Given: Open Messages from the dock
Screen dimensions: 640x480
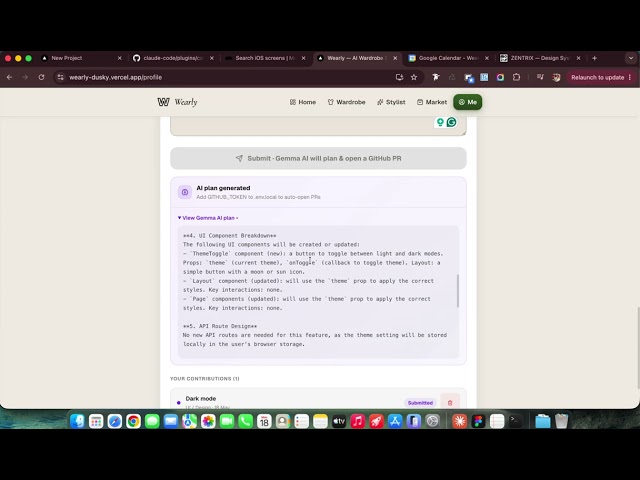Looking at the screenshot, I should 152,421.
